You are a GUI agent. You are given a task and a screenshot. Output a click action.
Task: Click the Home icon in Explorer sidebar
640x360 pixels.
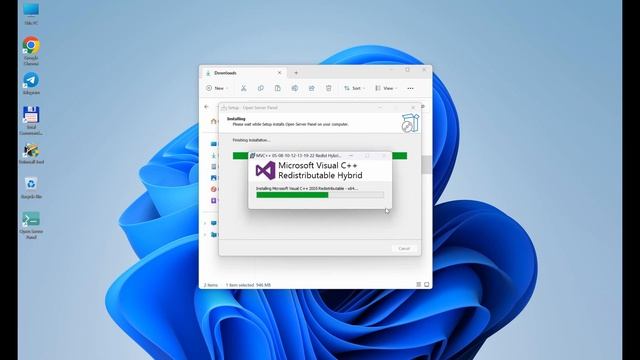213,121
